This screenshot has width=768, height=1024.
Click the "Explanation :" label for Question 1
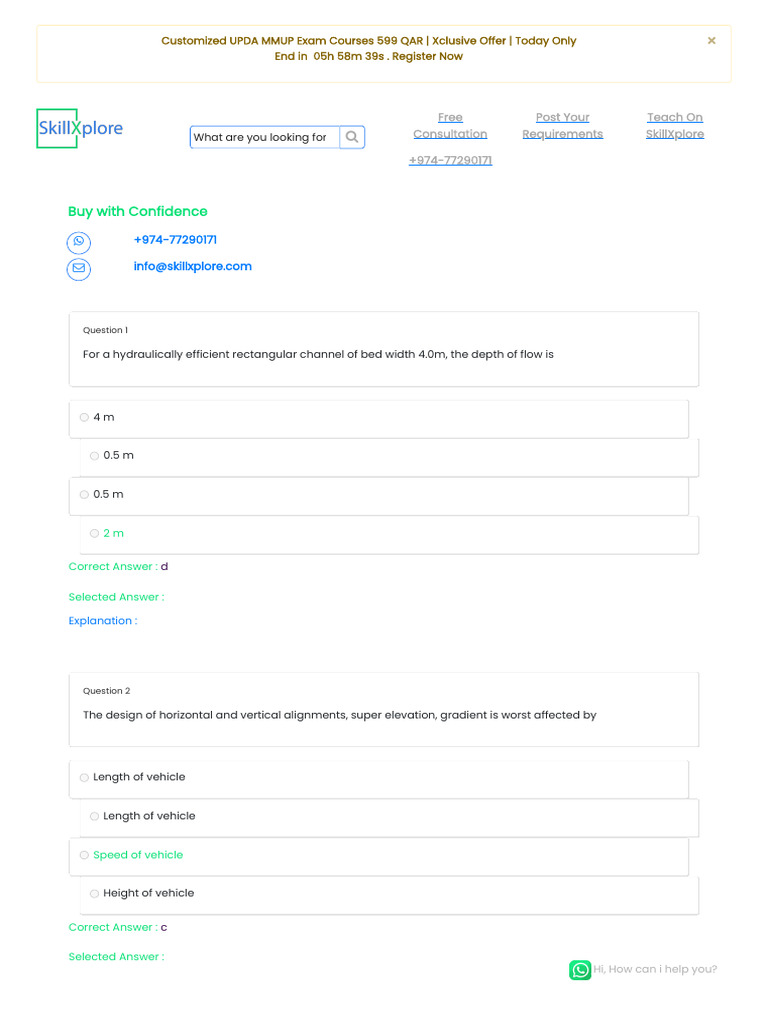[103, 621]
